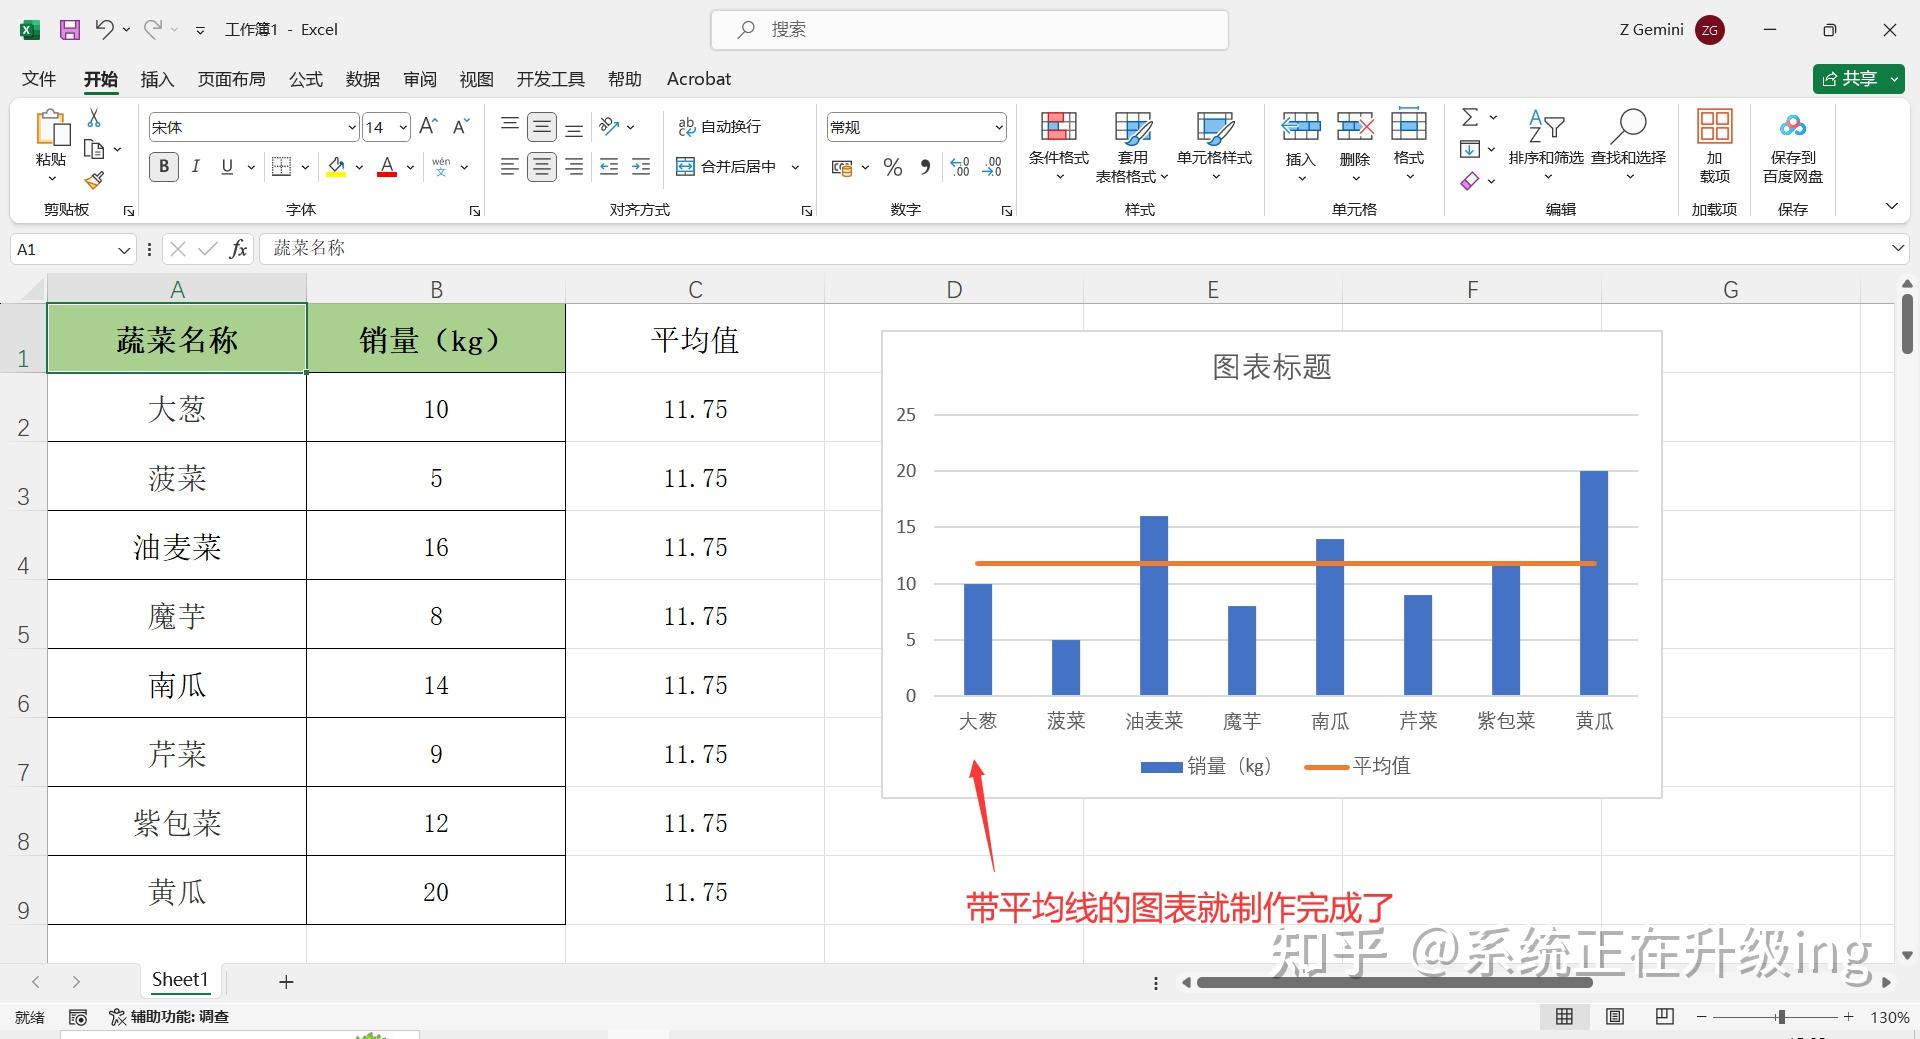Click the Paste clipboard icon
The height and width of the screenshot is (1039, 1920).
(x=52, y=128)
